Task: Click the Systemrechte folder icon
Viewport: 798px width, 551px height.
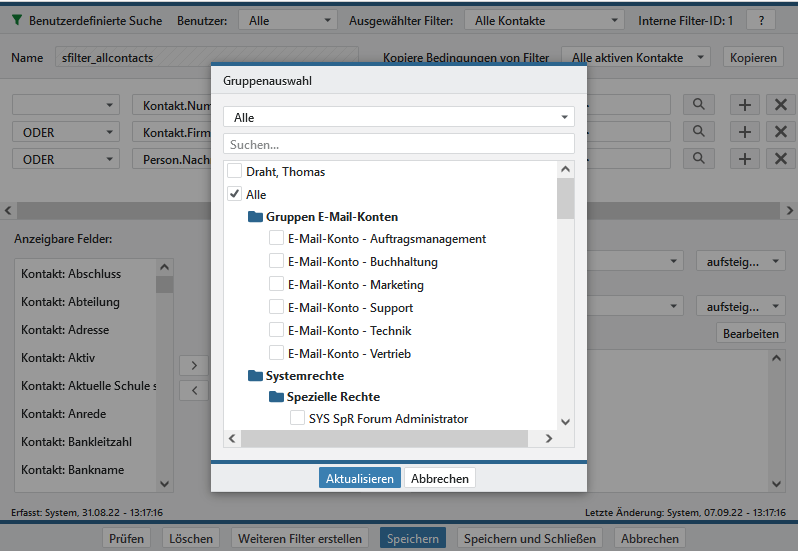Action: click(255, 376)
